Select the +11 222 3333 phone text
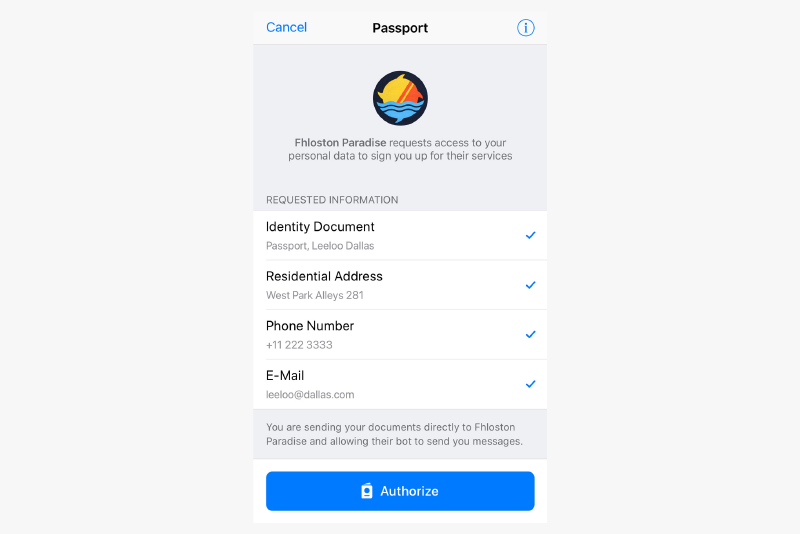Viewport: 800px width, 534px height. coord(299,345)
